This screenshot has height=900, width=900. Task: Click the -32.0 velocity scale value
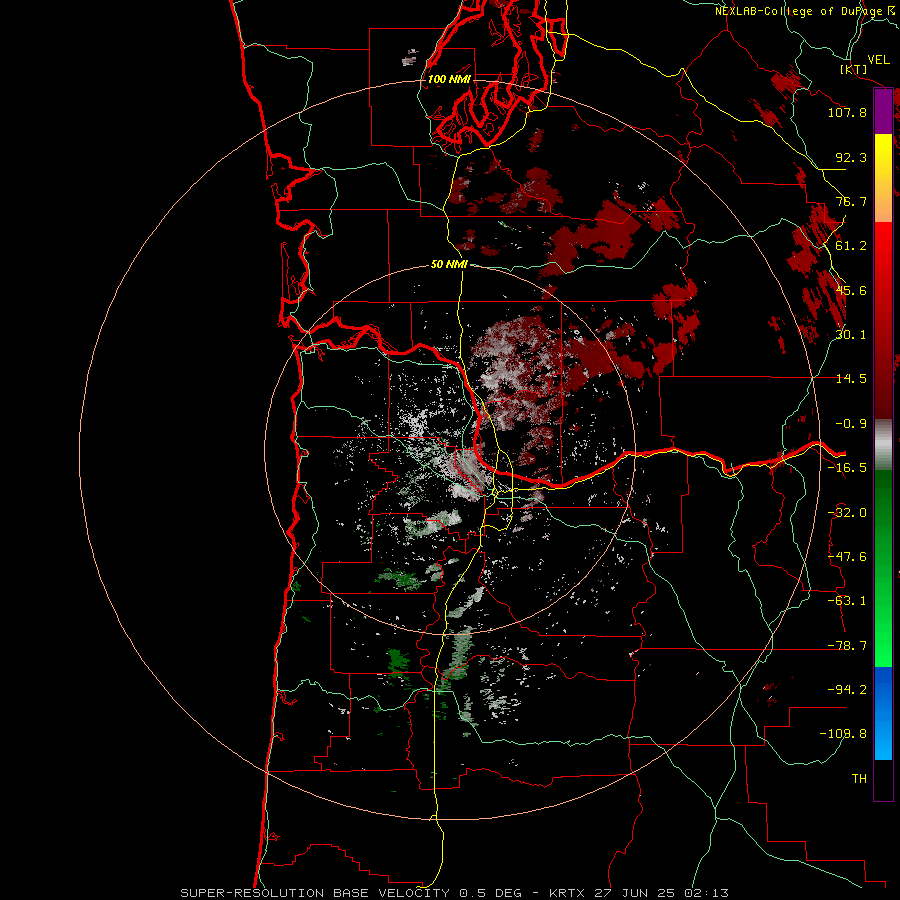pyautogui.click(x=847, y=513)
